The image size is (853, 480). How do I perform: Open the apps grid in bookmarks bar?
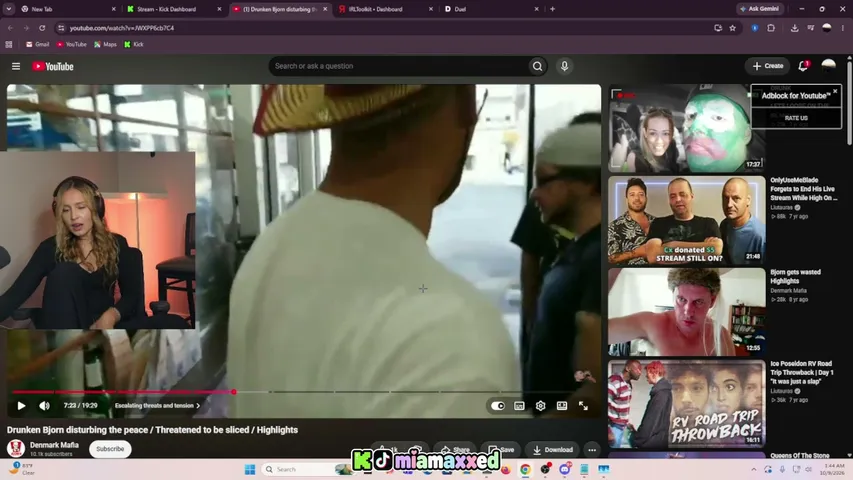pyautogui.click(x=9, y=45)
